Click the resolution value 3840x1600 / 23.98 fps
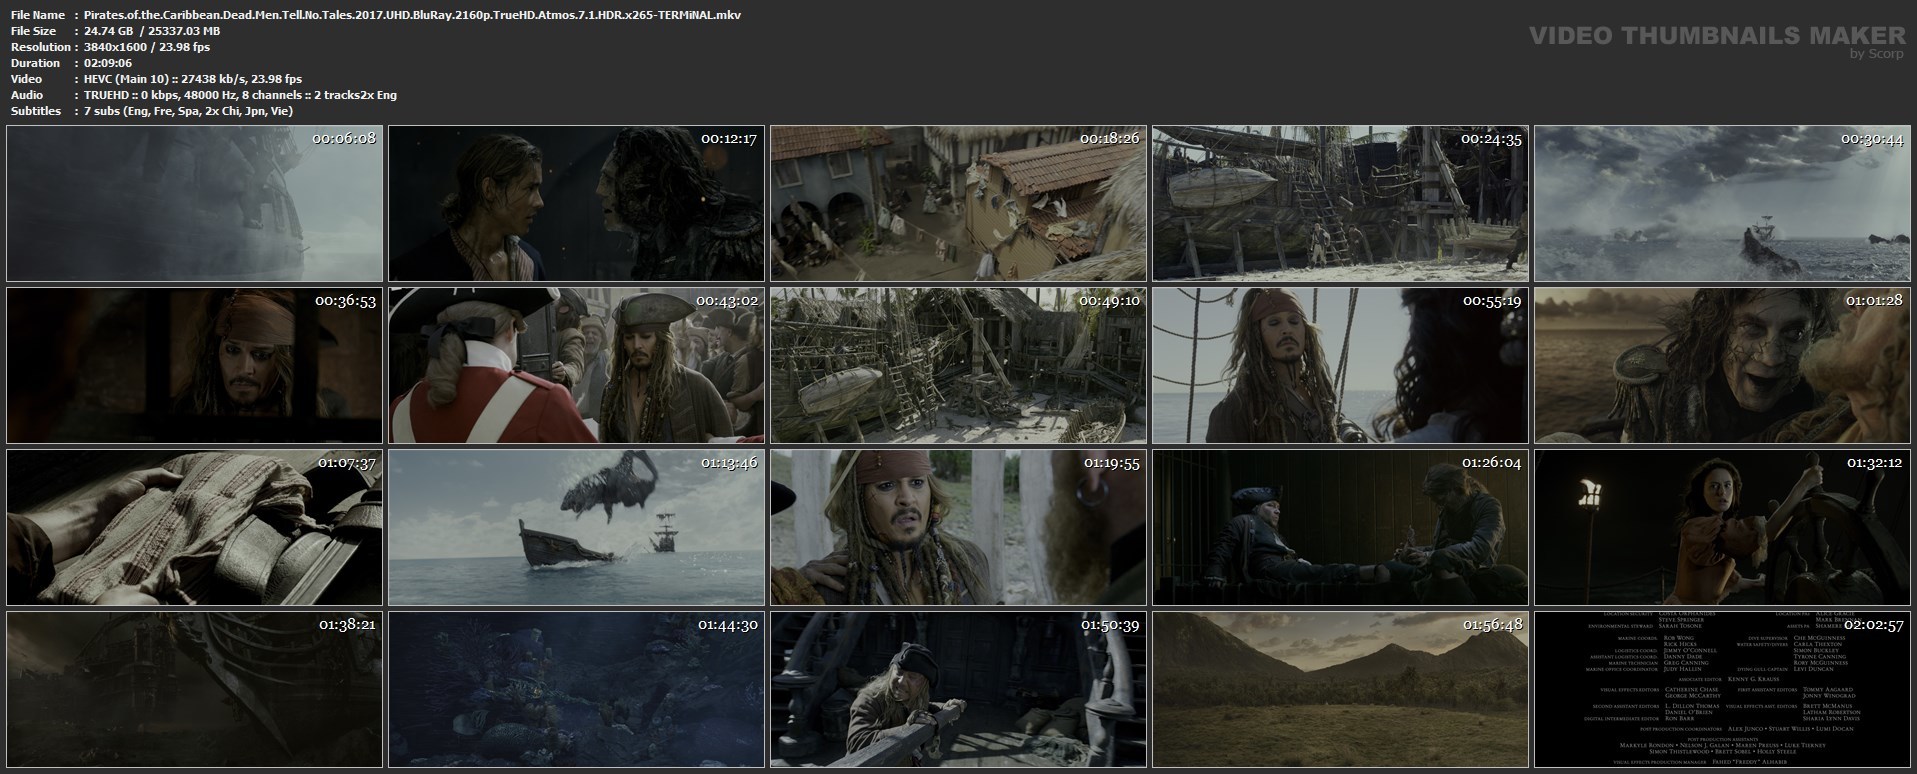 click(147, 47)
